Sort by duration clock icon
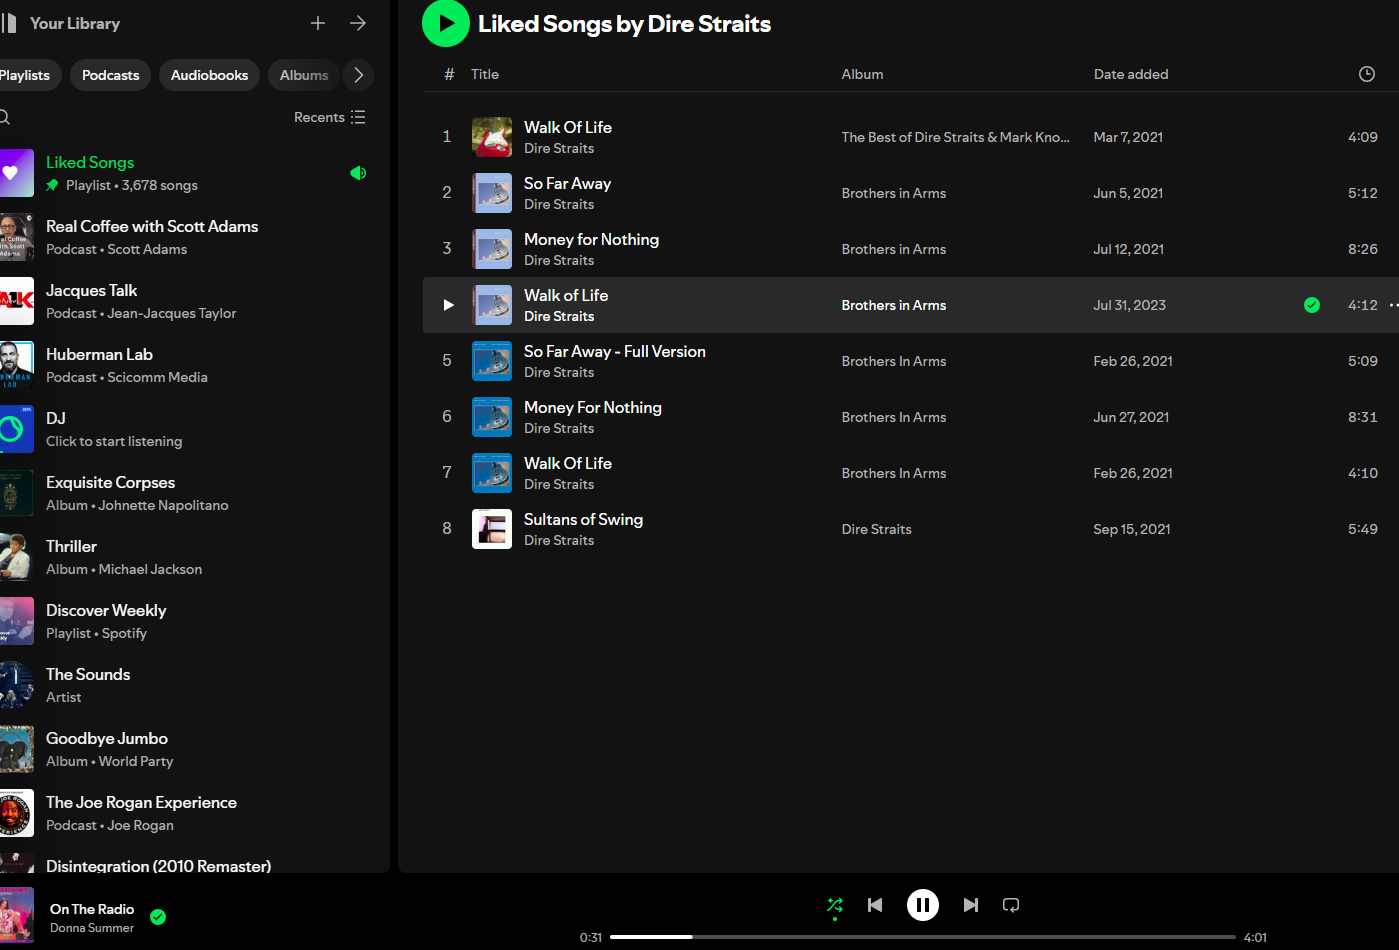Image resolution: width=1399 pixels, height=950 pixels. click(x=1367, y=74)
